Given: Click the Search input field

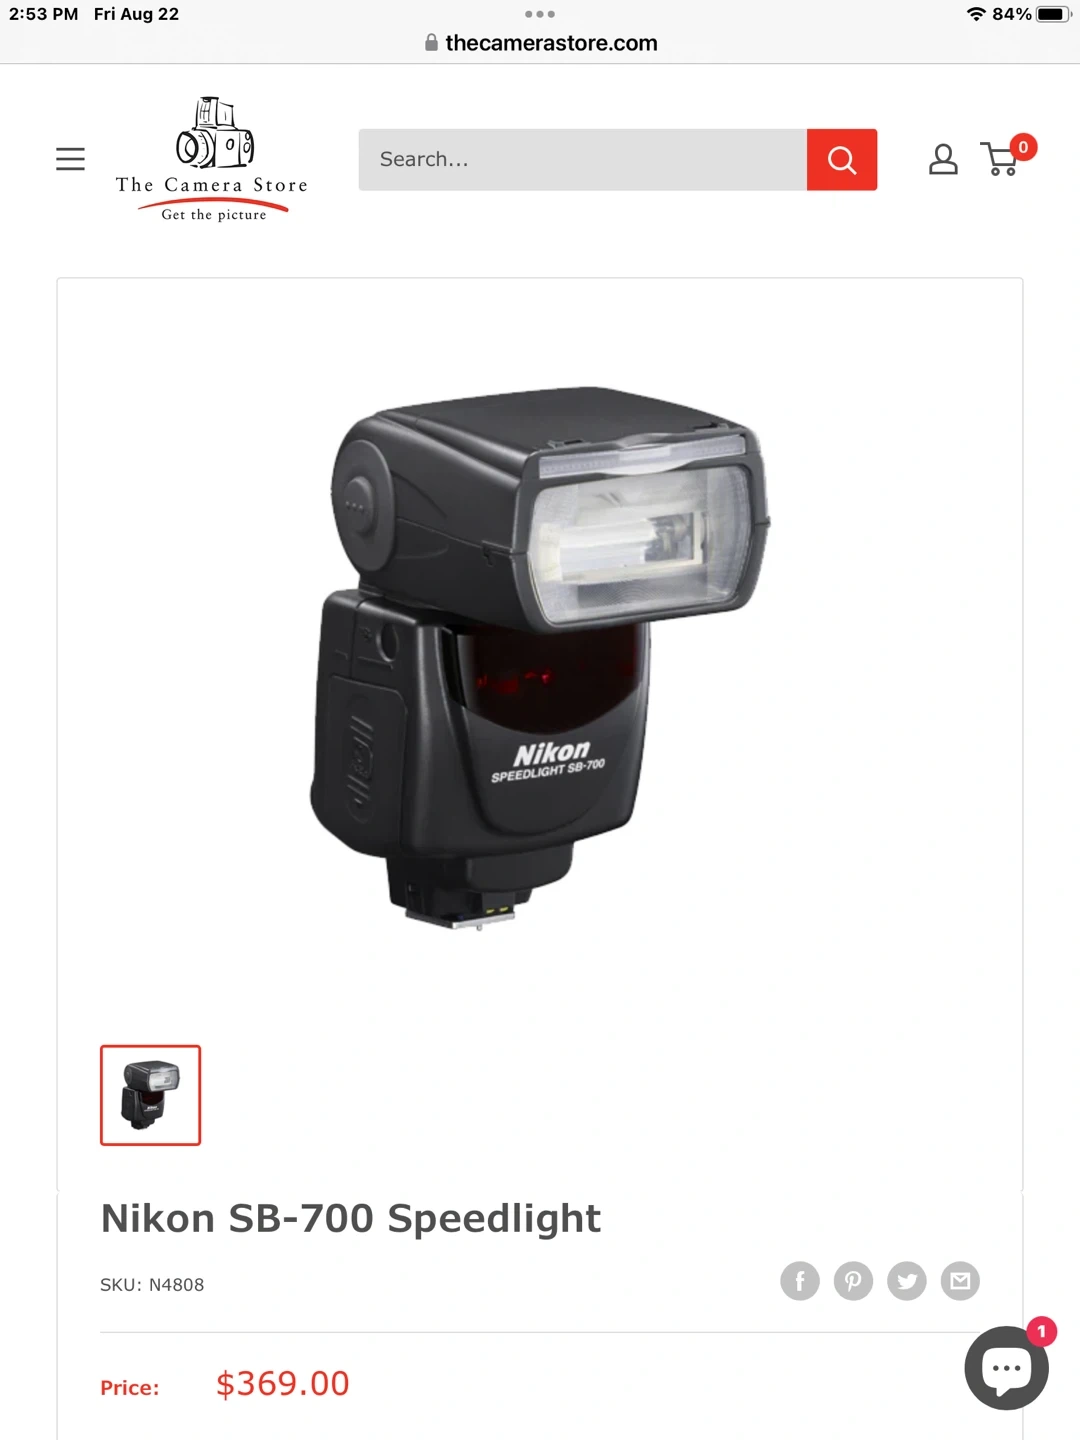Looking at the screenshot, I should point(583,159).
